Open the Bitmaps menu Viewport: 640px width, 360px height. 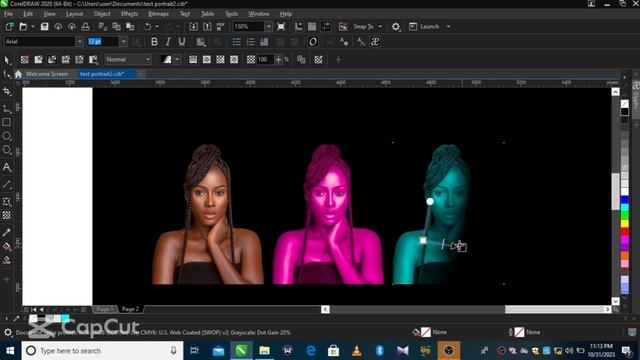point(158,14)
